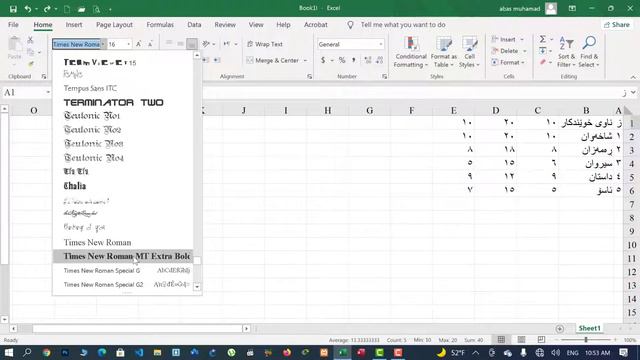Expand the Format cells dropdown
The image size is (640, 360).
[x=523, y=62]
